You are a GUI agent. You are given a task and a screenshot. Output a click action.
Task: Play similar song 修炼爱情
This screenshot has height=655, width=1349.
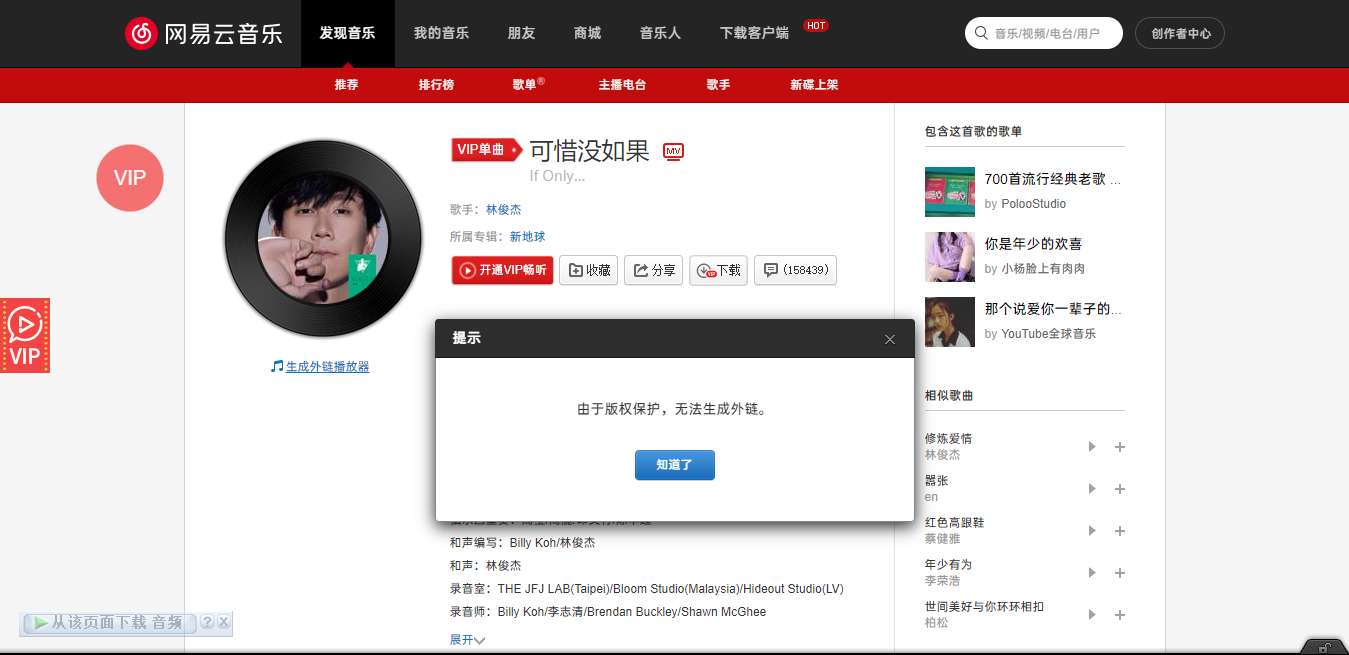(1092, 446)
